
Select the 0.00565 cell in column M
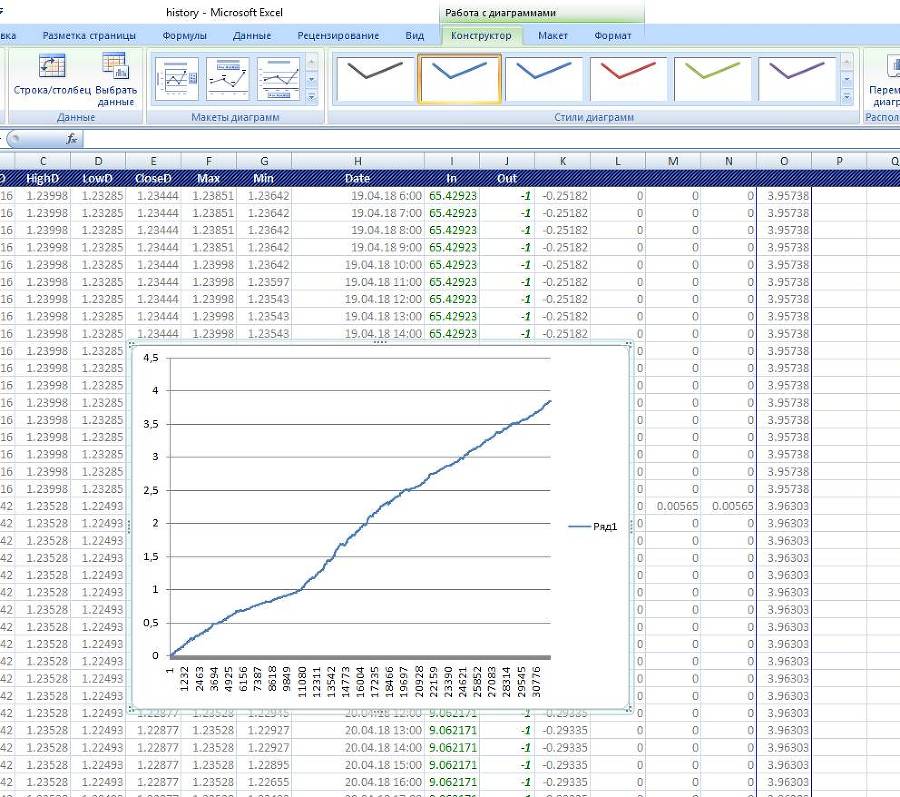point(673,506)
